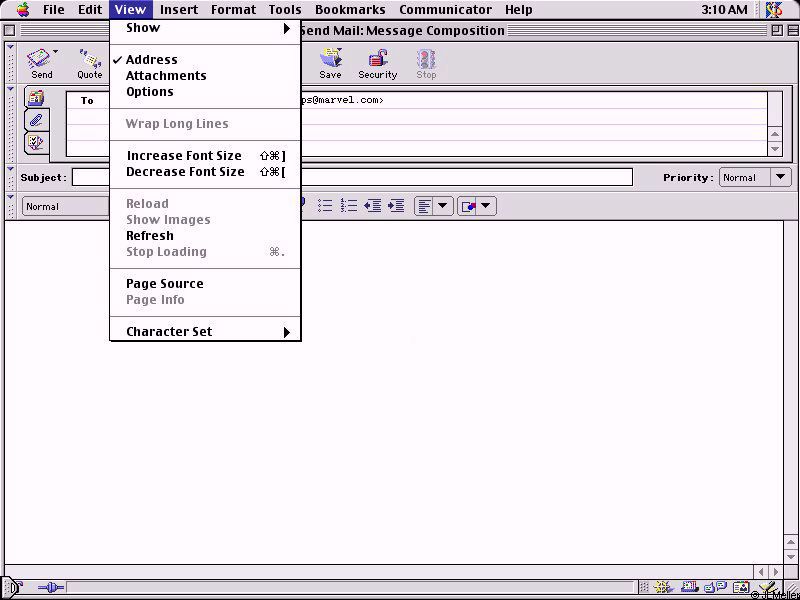Image resolution: width=800 pixels, height=600 pixels.
Task: Select Increase Font Size
Action: click(205, 156)
